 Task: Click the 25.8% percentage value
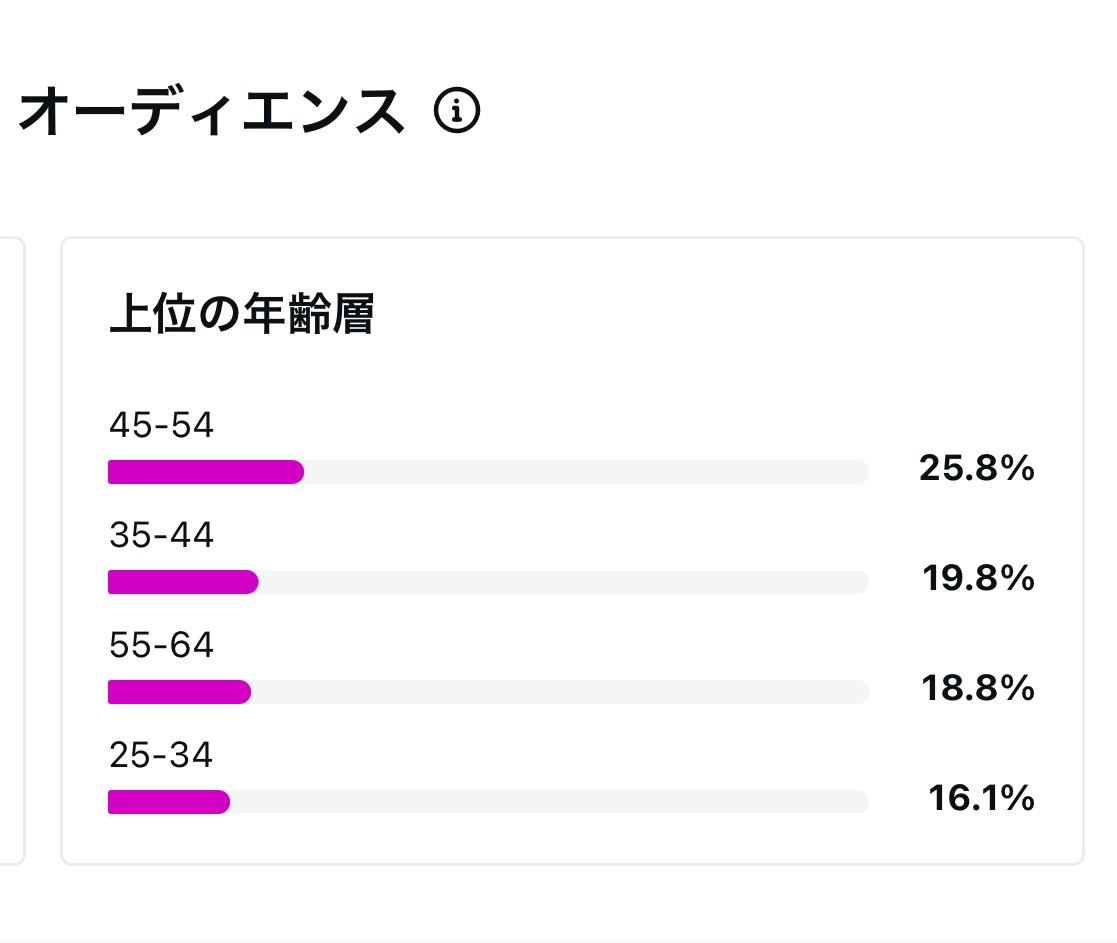pos(976,468)
